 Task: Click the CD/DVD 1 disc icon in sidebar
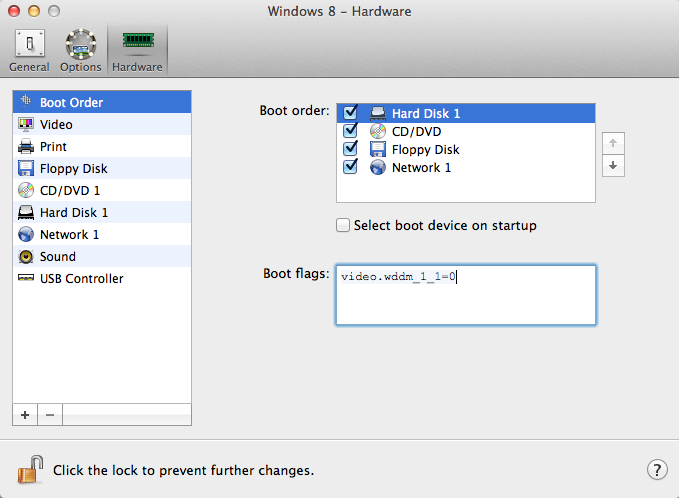(x=26, y=191)
